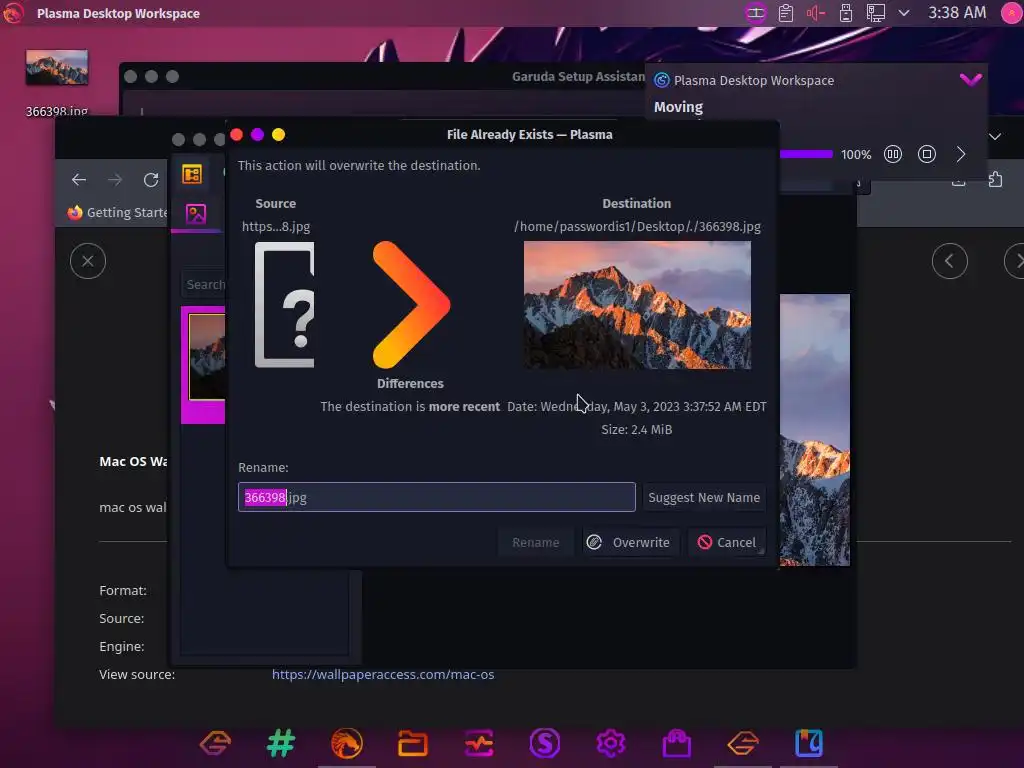This screenshot has height=768, width=1024.
Task: Click the Plasma logo icon in the notification header
Action: click(x=662, y=80)
